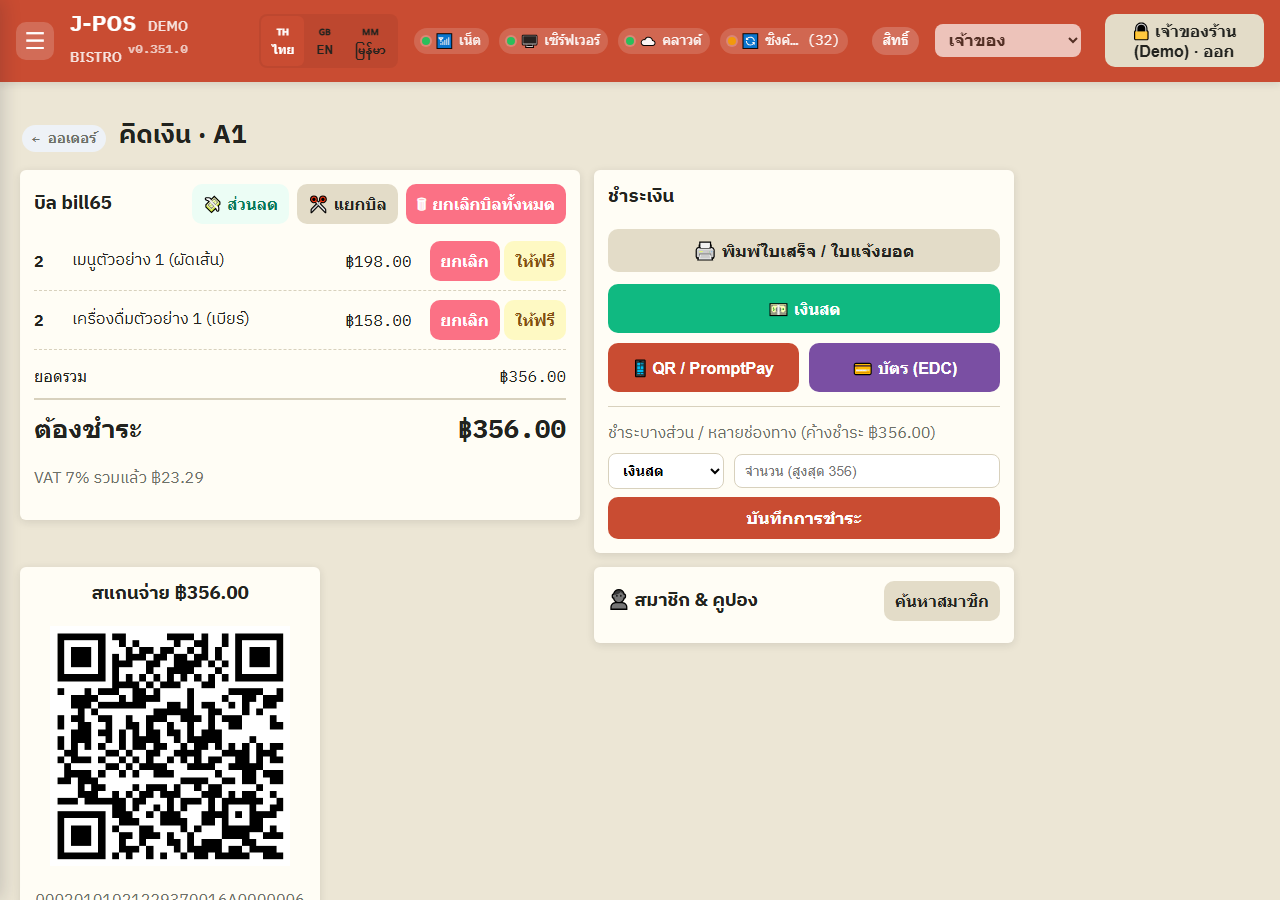
Task: Switch language to EN
Action: tap(325, 41)
